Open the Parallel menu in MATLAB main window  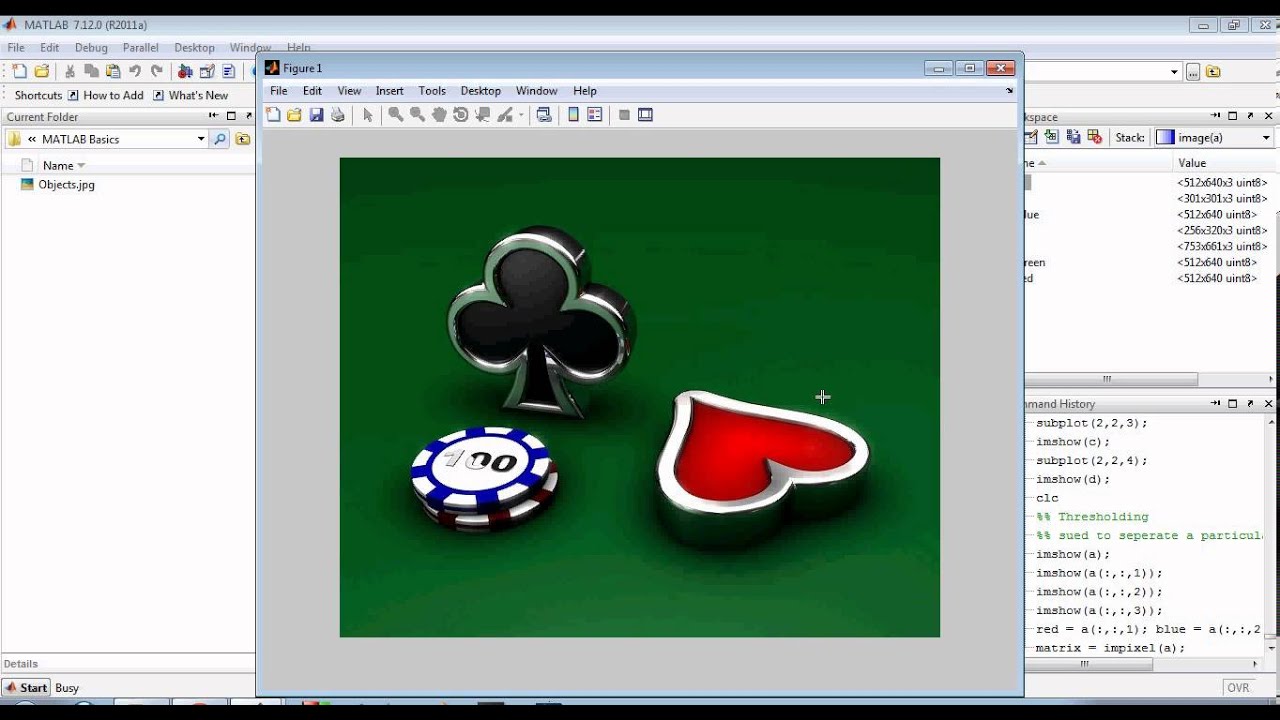coord(141,47)
